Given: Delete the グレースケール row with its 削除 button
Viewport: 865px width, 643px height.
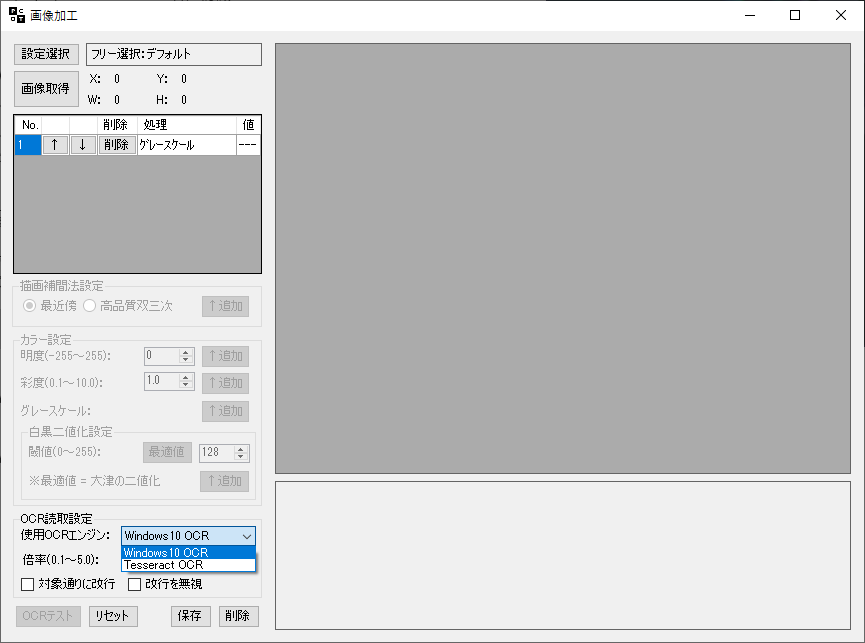Looking at the screenshot, I should click(115, 145).
